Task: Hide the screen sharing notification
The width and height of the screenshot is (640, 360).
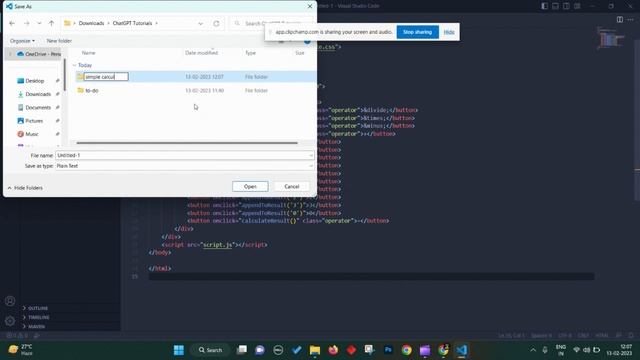Action: pos(449,32)
